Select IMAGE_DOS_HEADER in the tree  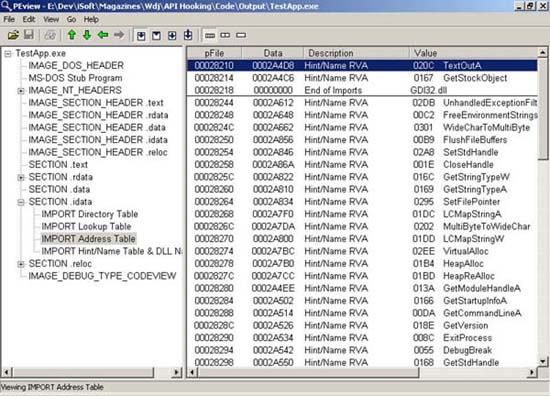coord(76,66)
